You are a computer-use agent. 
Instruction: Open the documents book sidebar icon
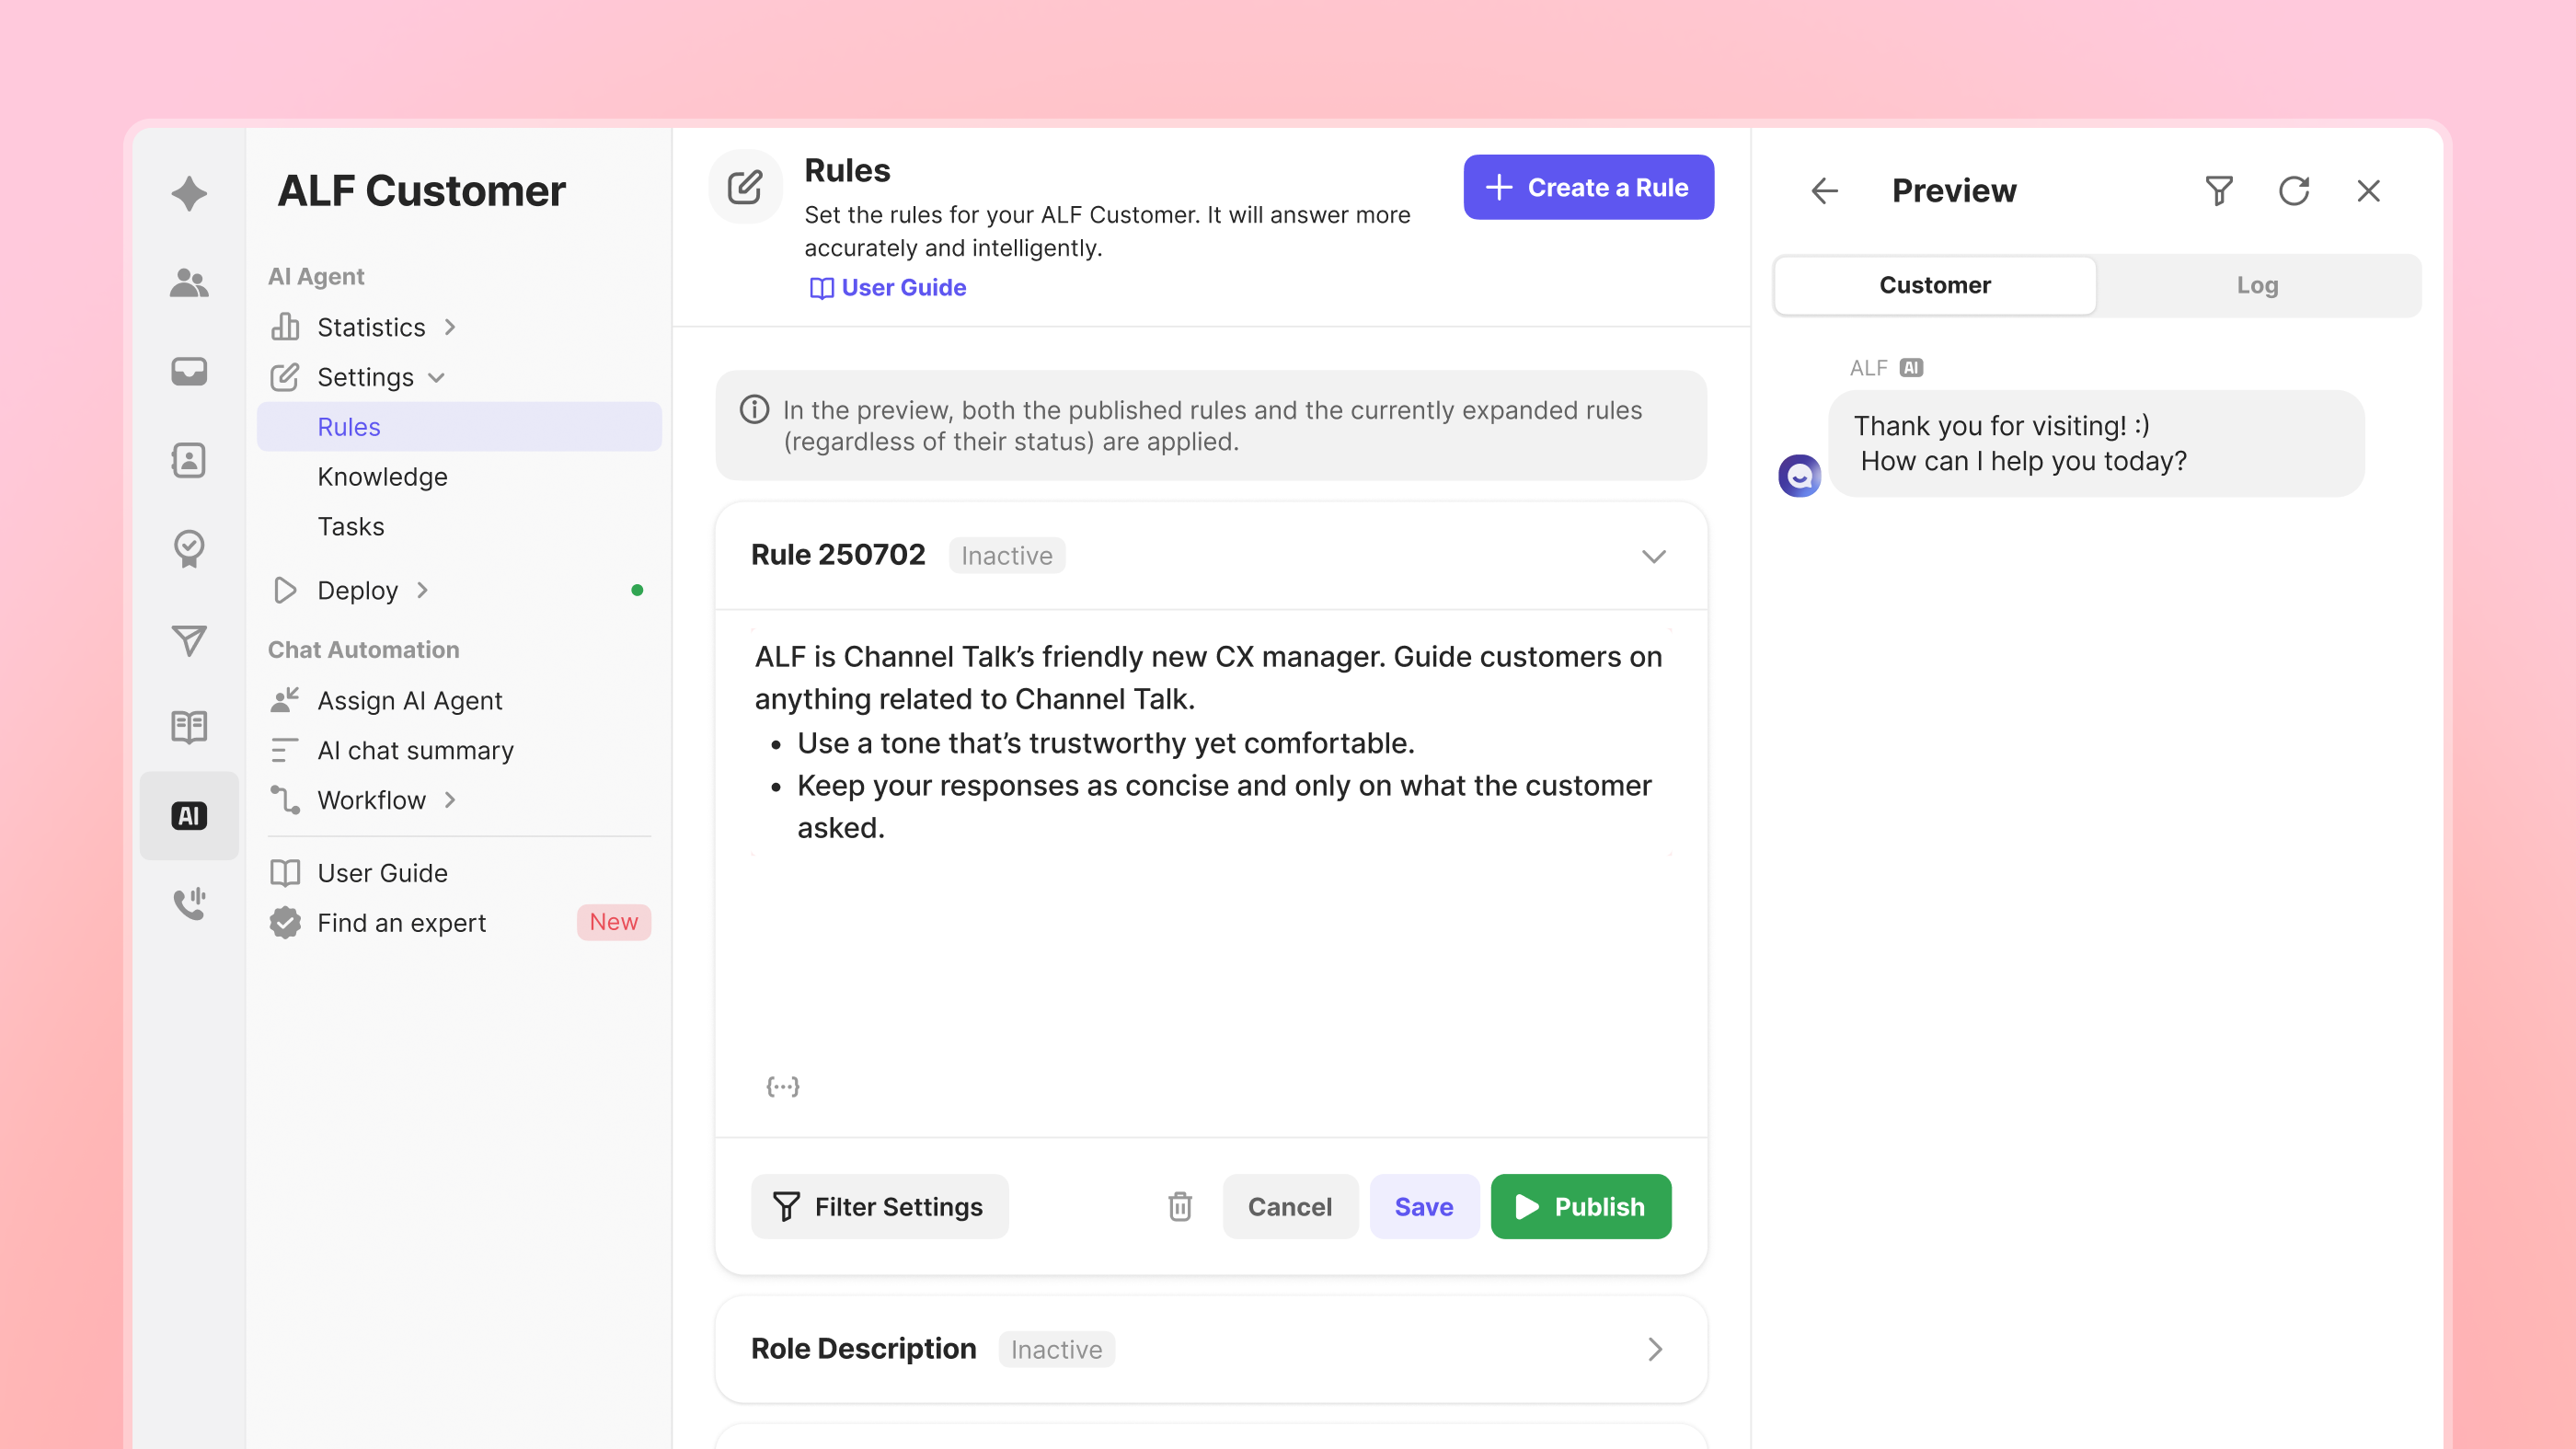coord(189,726)
